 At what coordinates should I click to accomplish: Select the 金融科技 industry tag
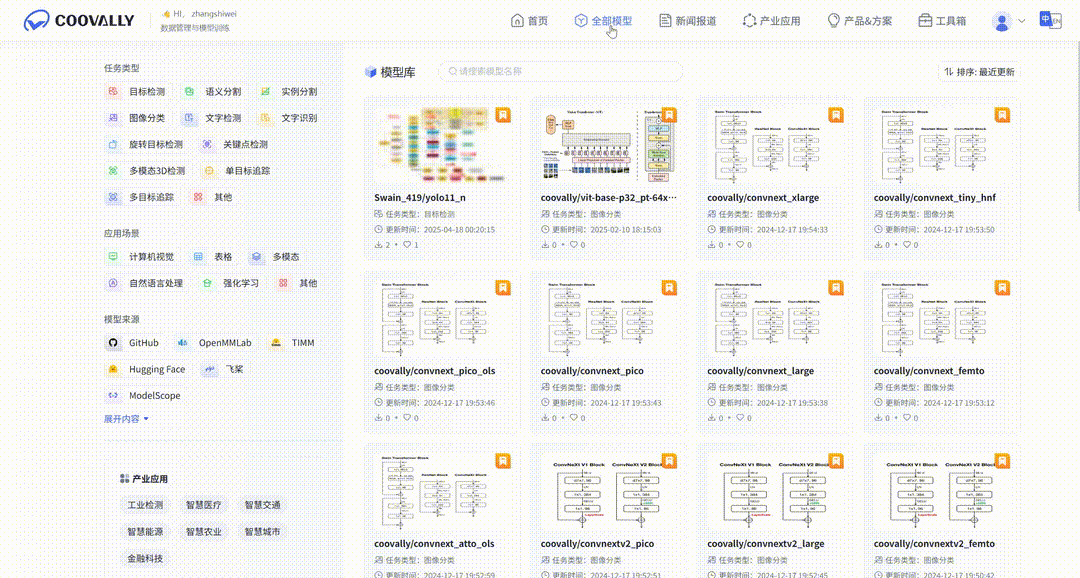[x=145, y=559]
